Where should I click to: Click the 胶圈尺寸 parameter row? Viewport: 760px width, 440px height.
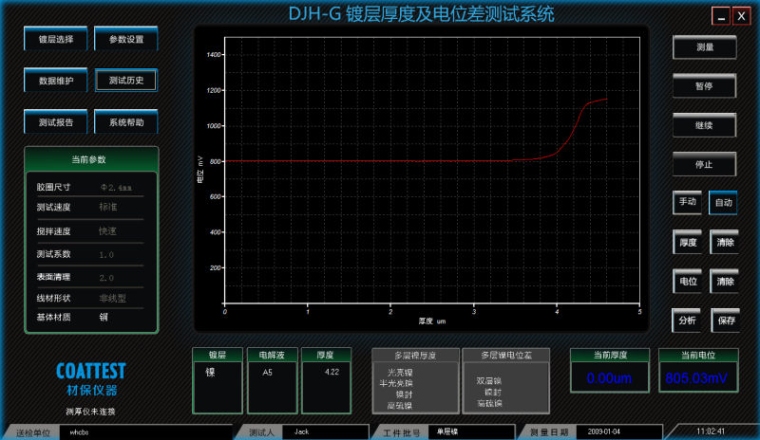(x=90, y=187)
